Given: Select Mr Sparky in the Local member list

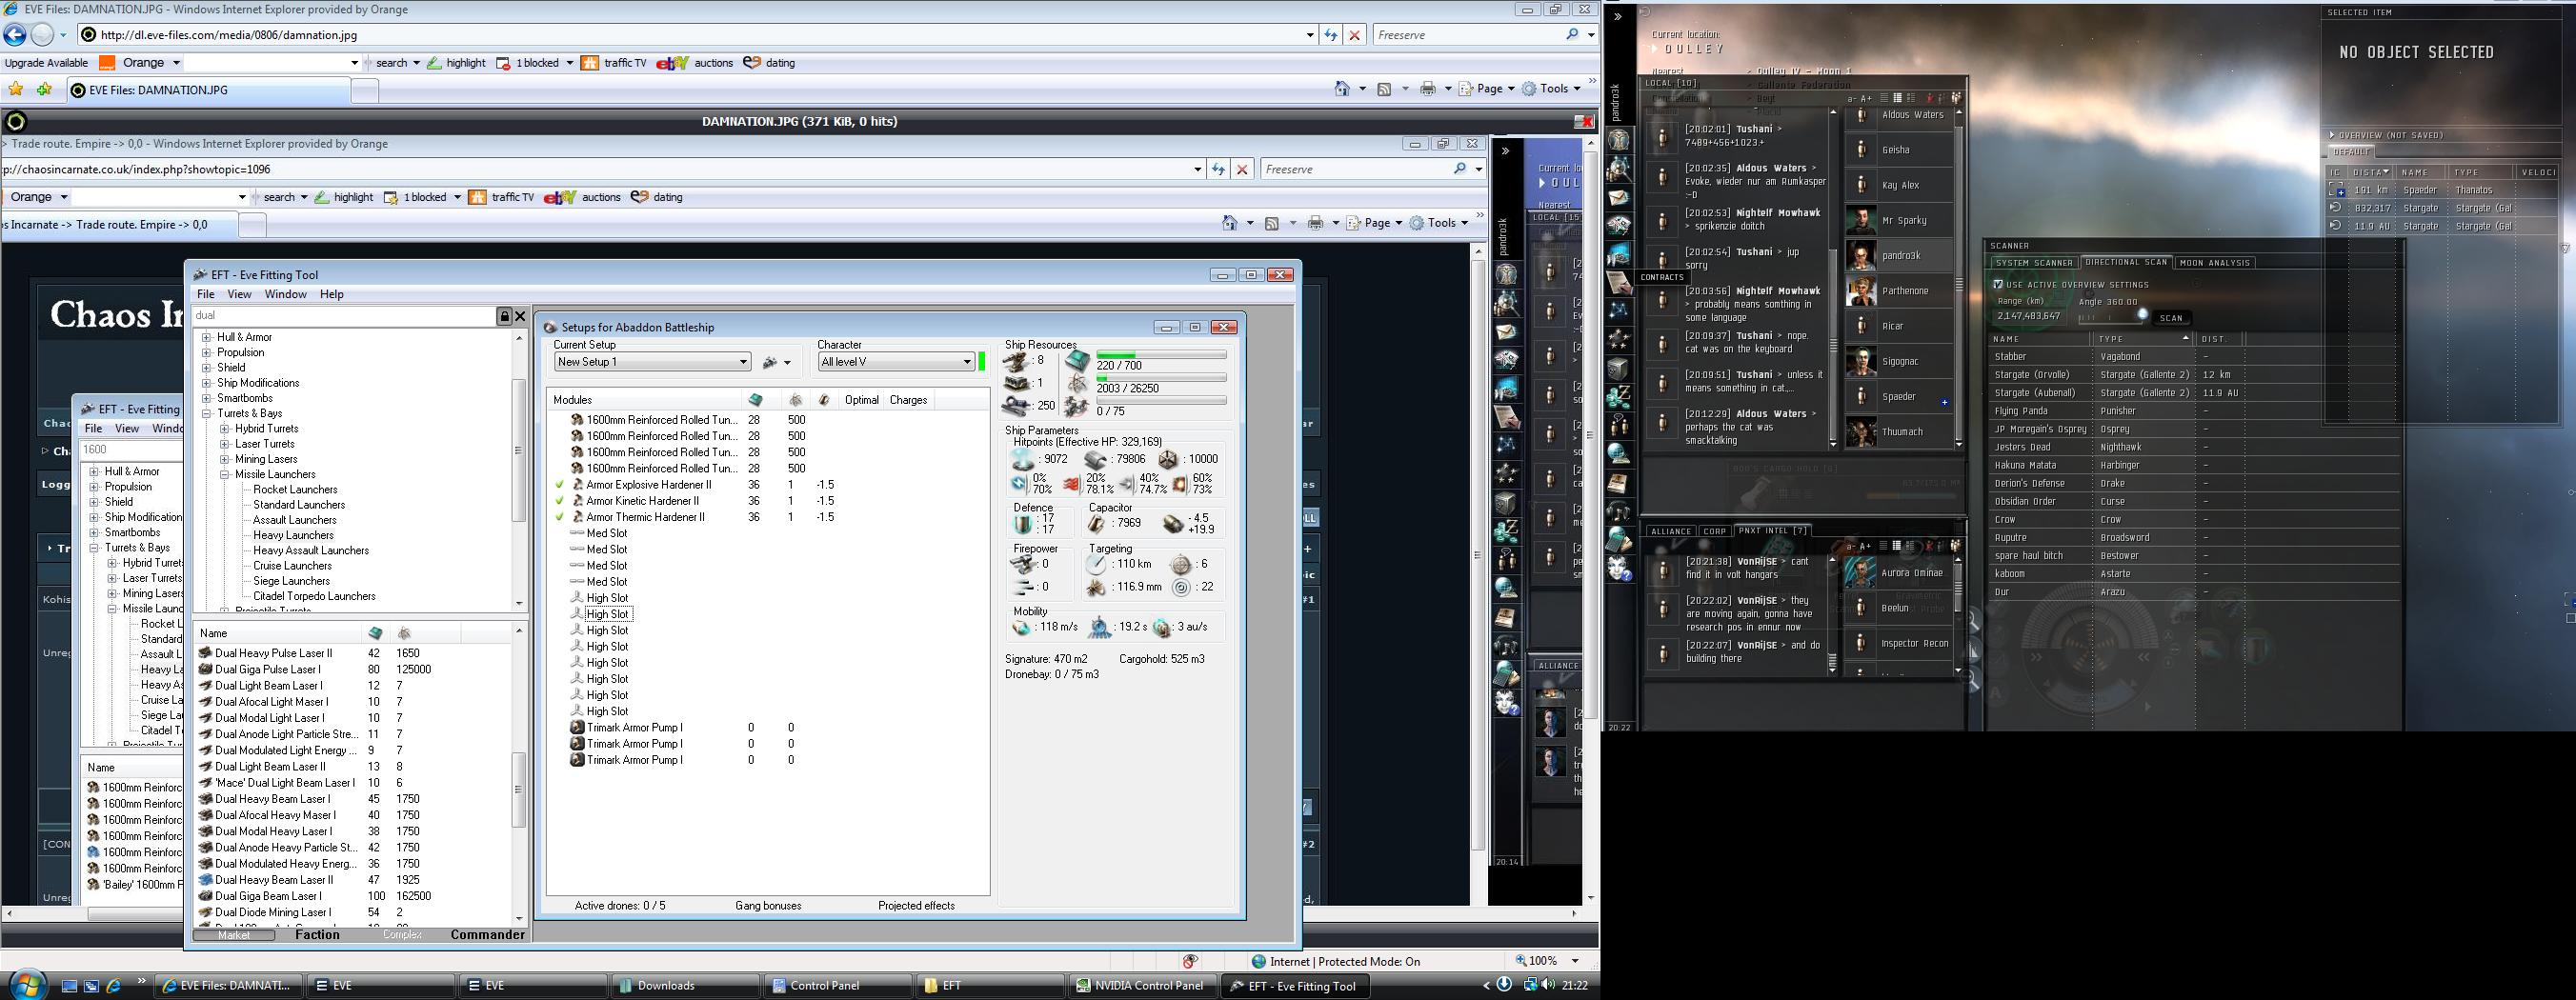Looking at the screenshot, I should (x=1900, y=221).
